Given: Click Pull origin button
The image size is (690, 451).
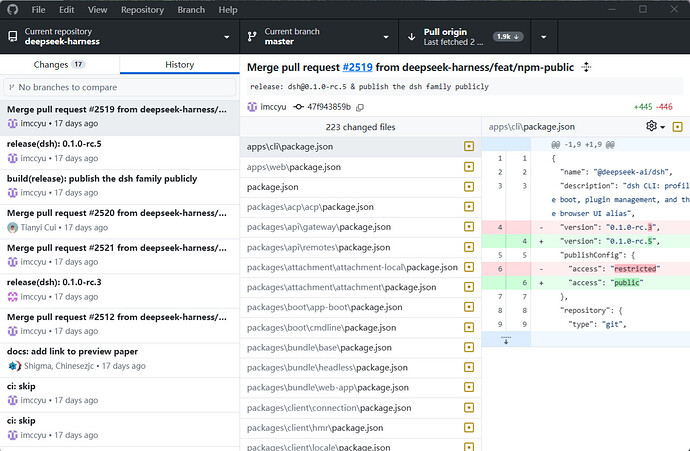Looking at the screenshot, I should click(x=465, y=37).
